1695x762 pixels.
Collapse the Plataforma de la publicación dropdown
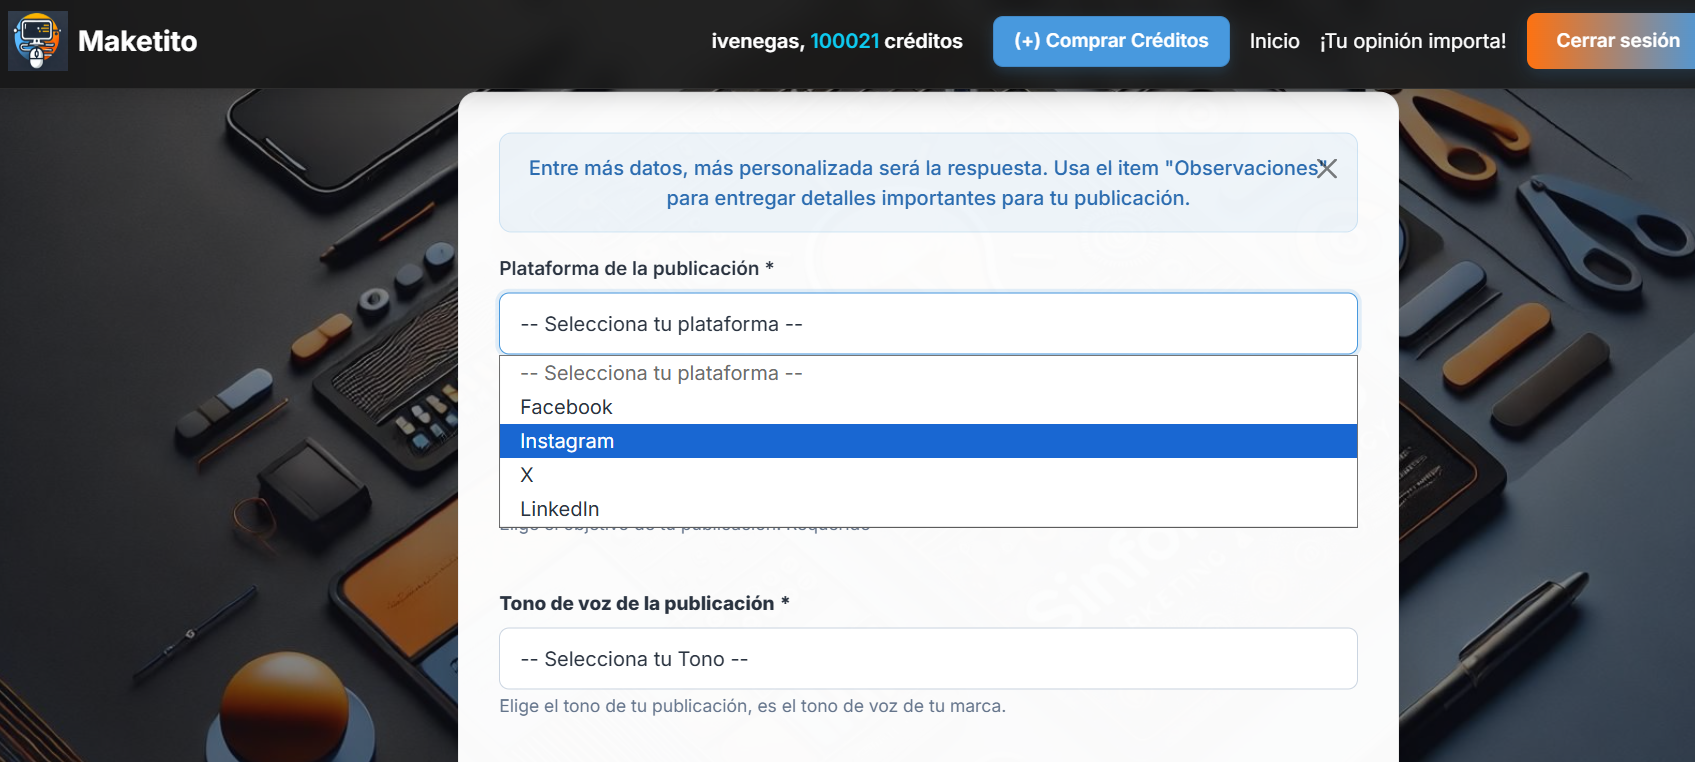[928, 324]
